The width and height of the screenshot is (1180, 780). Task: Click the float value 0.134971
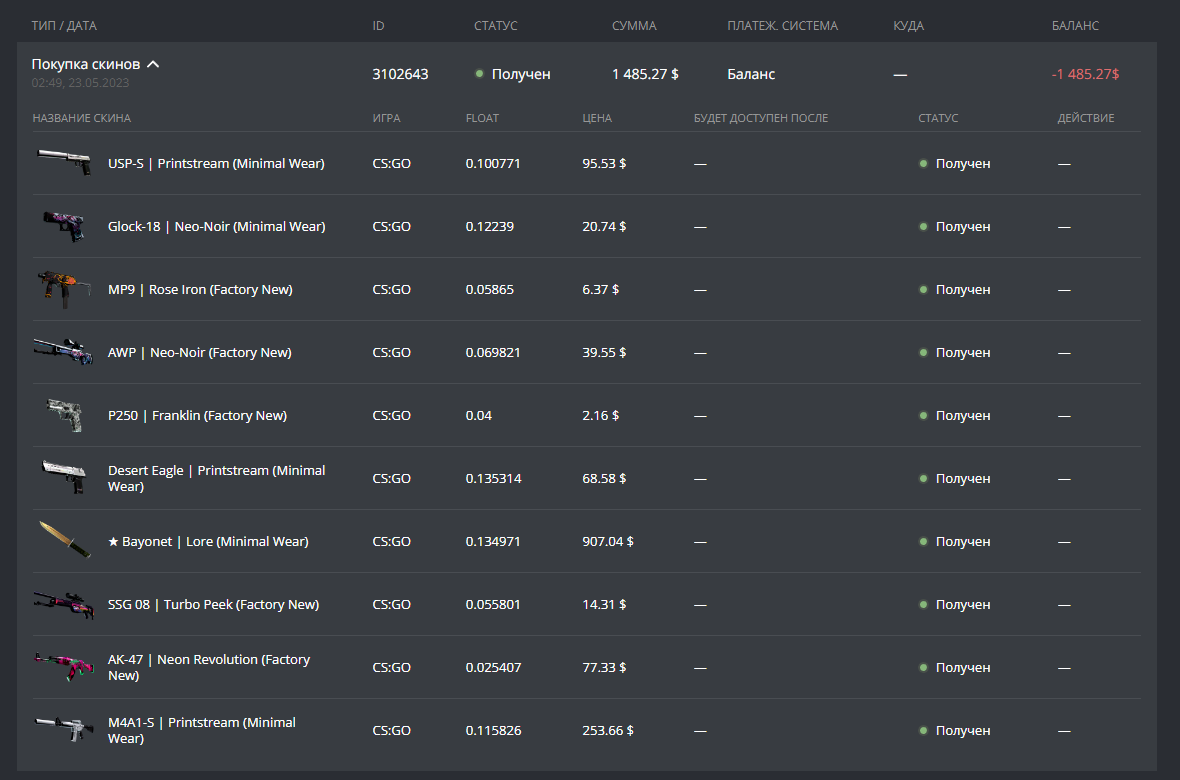[x=493, y=541]
